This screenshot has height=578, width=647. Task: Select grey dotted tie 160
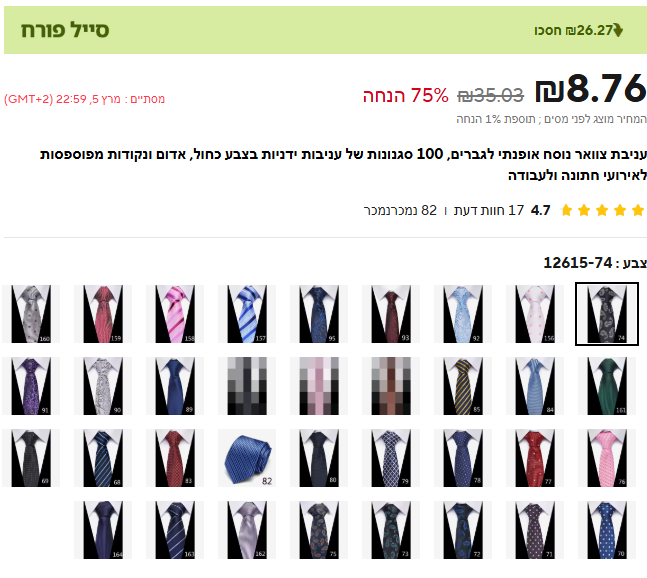tap(31, 314)
